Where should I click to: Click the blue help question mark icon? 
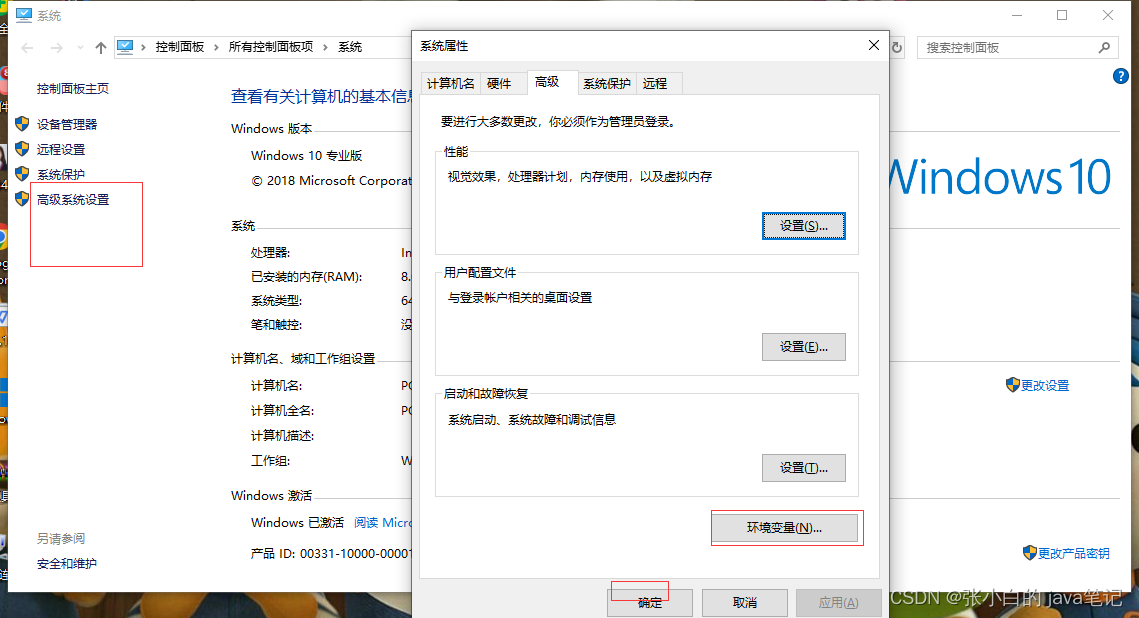point(1120,76)
